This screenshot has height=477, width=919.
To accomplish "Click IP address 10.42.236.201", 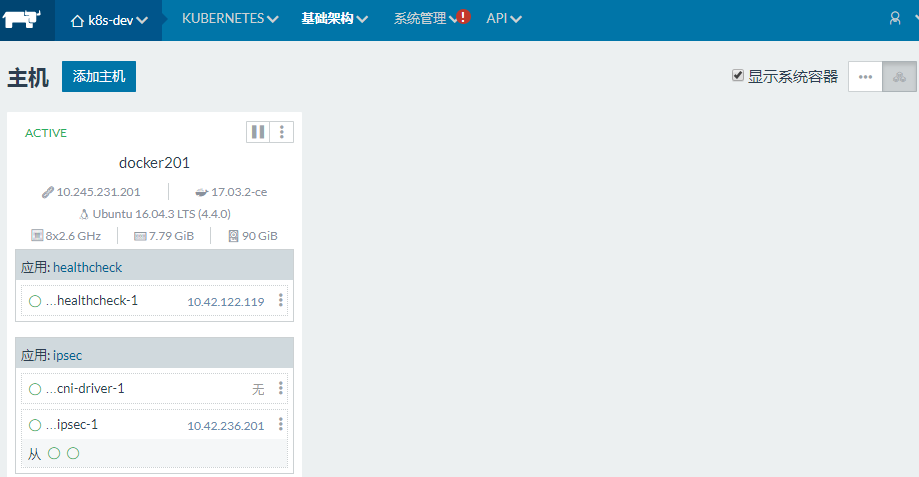I will [226, 426].
